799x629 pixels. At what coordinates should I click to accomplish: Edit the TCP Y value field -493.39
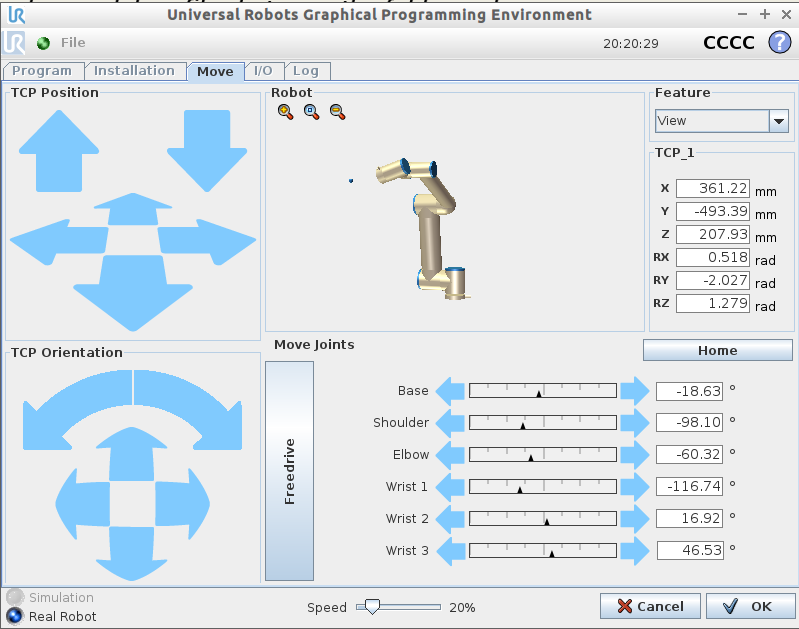pyautogui.click(x=713, y=212)
